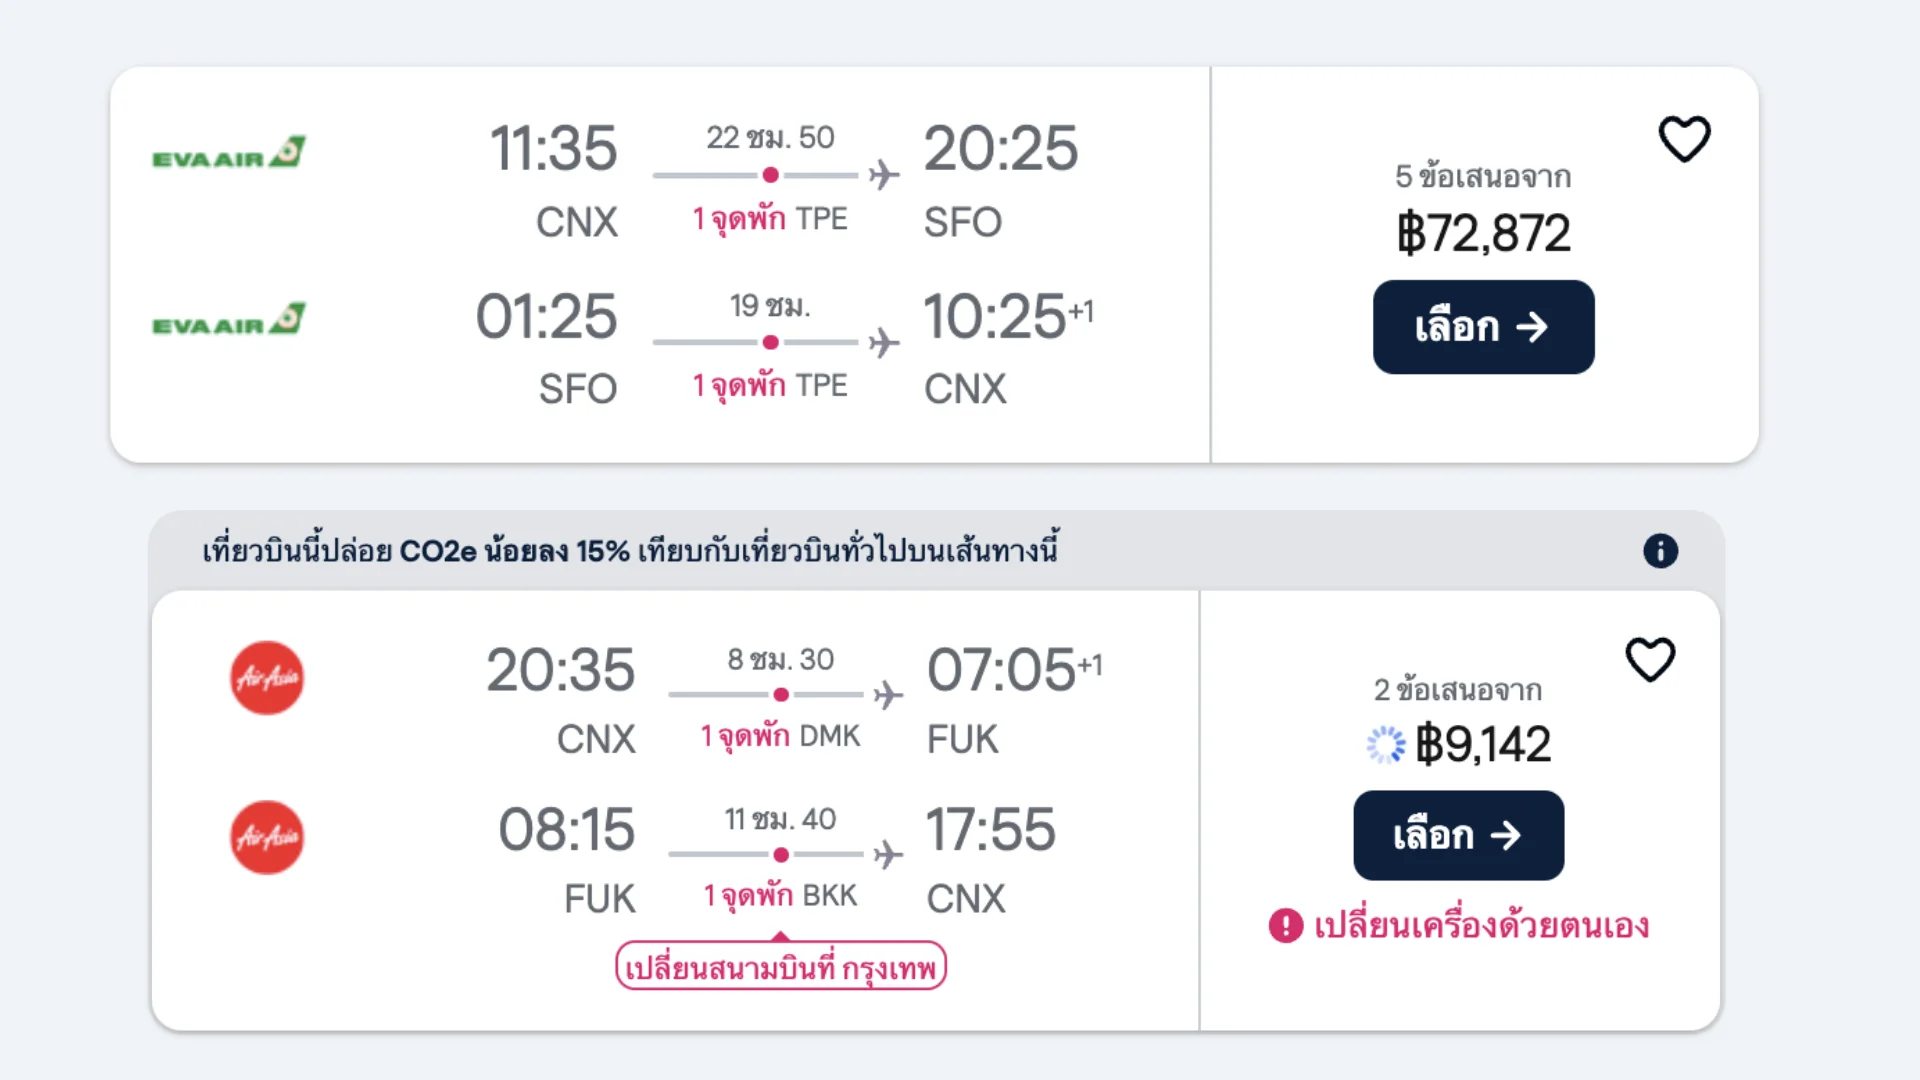
Task: Open the self-transfer warning text link
Action: (x=1481, y=926)
